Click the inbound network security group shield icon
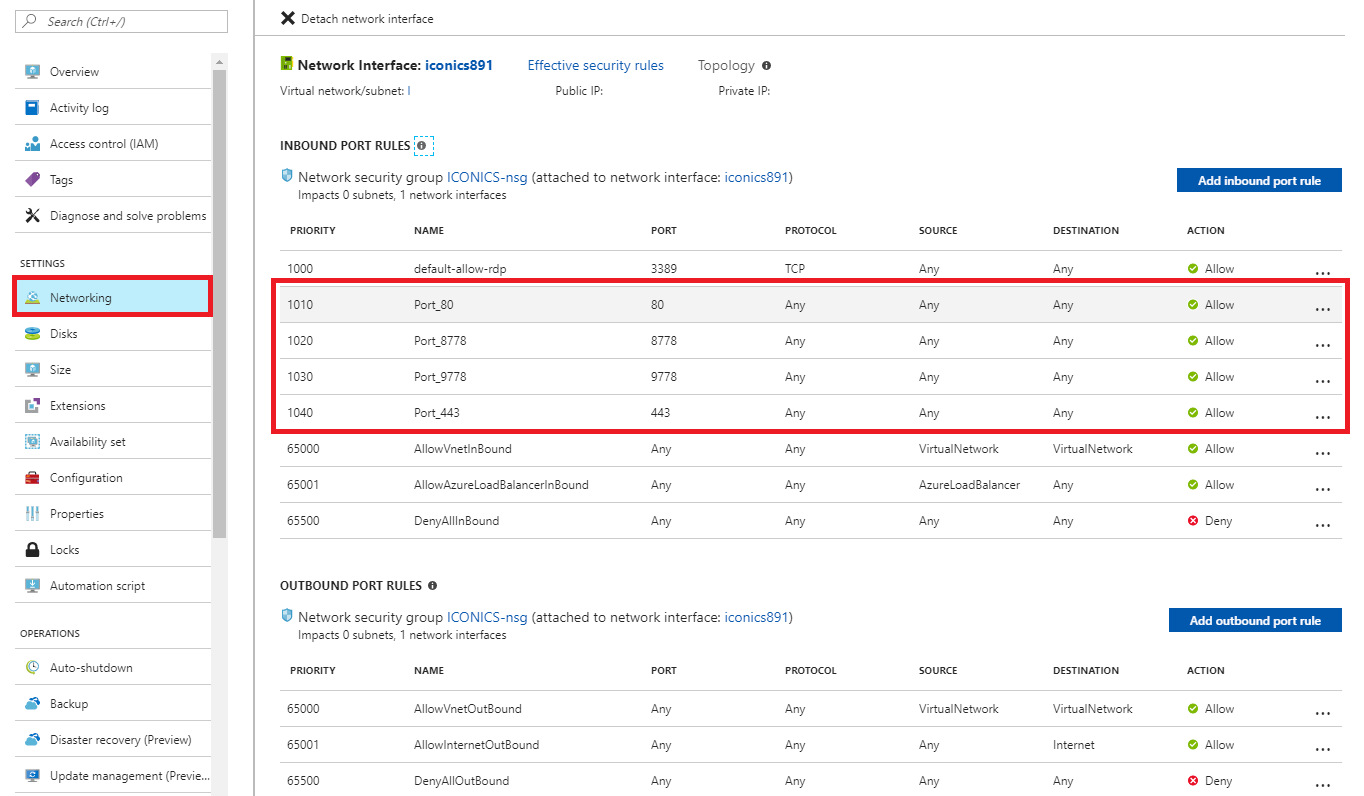This screenshot has width=1364, height=796. click(x=287, y=176)
